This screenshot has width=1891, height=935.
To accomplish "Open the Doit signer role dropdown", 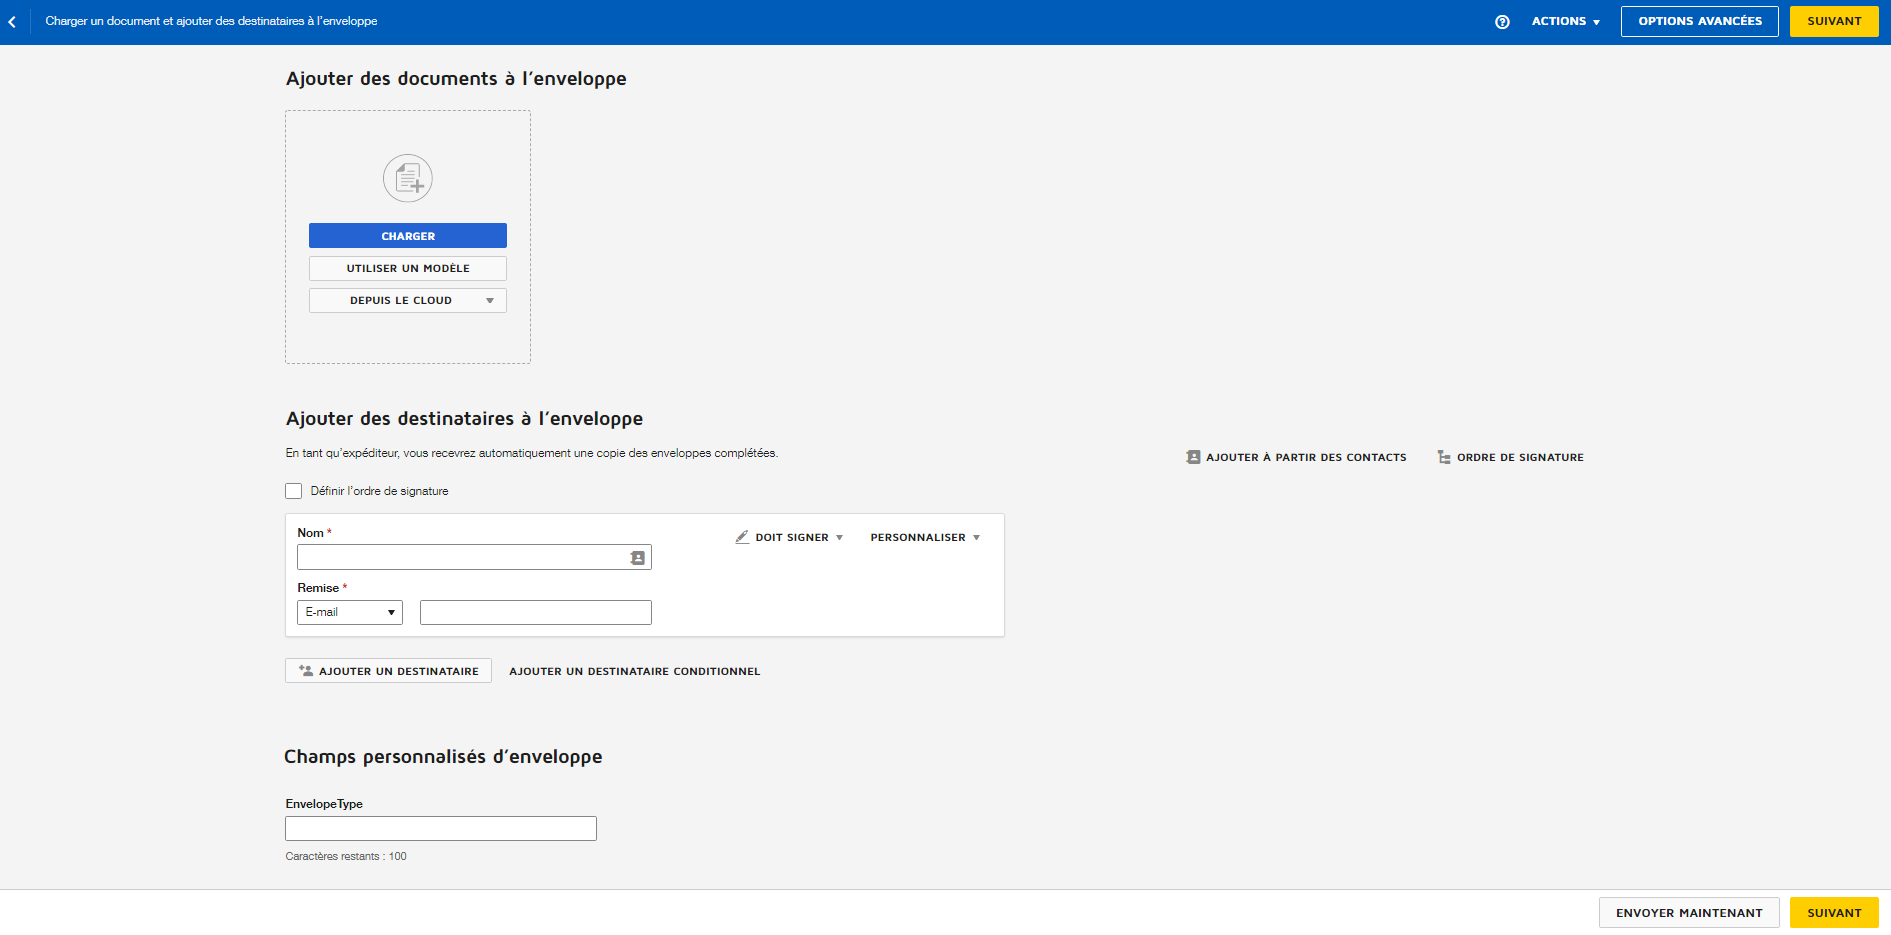I will point(790,537).
